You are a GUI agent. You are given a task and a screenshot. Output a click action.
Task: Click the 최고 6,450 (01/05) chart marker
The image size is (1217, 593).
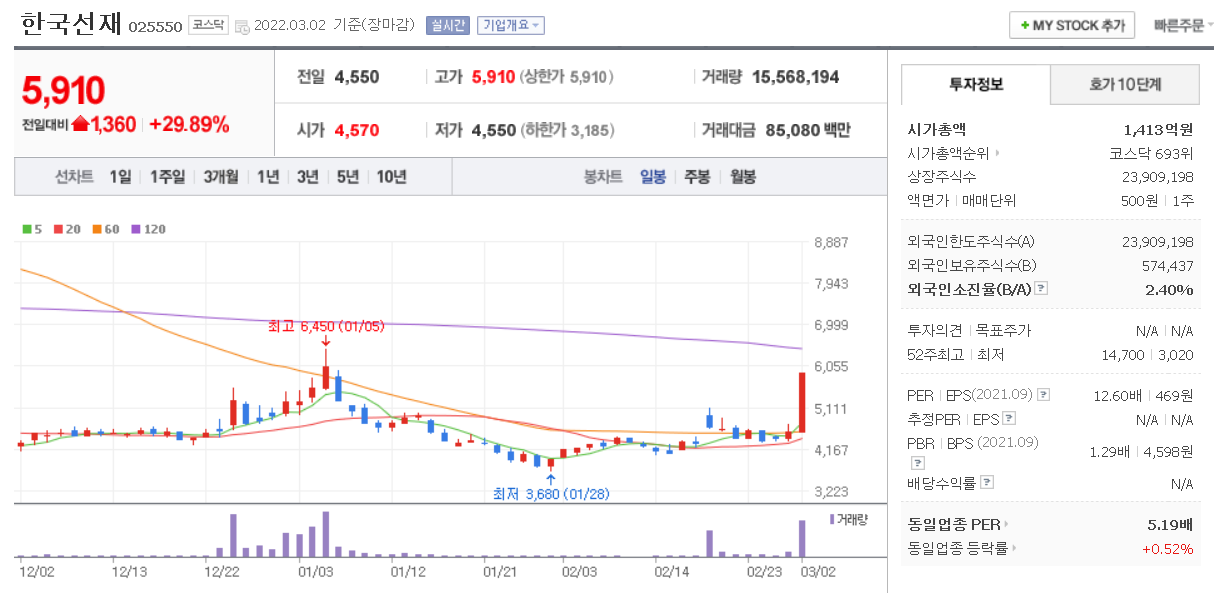(x=326, y=326)
